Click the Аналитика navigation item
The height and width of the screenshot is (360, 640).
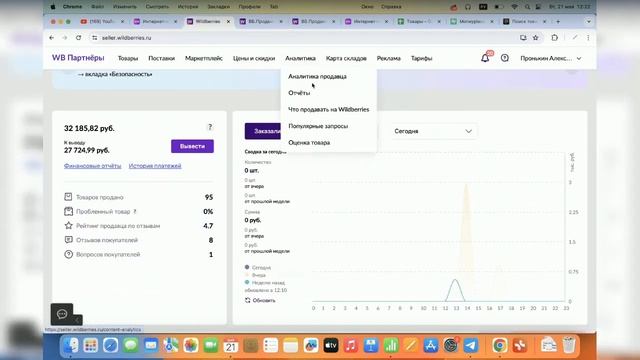[x=300, y=58]
